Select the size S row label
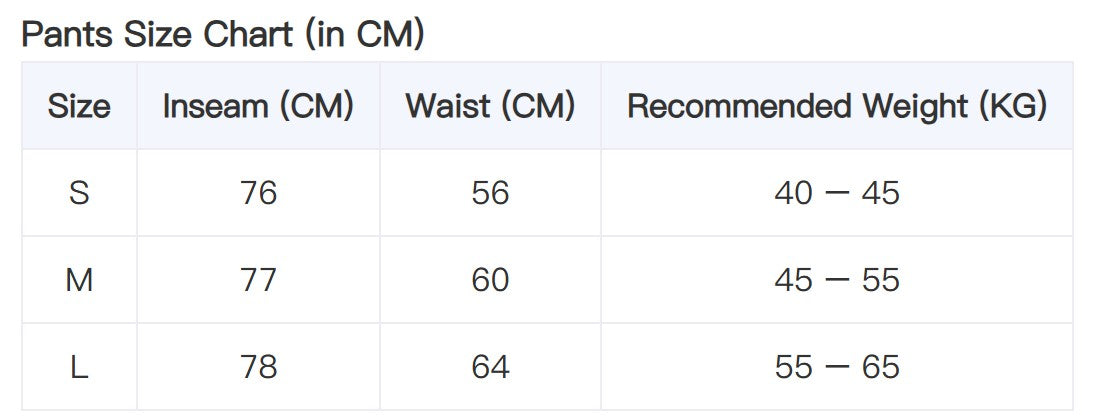Screen dimensions: 1116x420 (79, 192)
